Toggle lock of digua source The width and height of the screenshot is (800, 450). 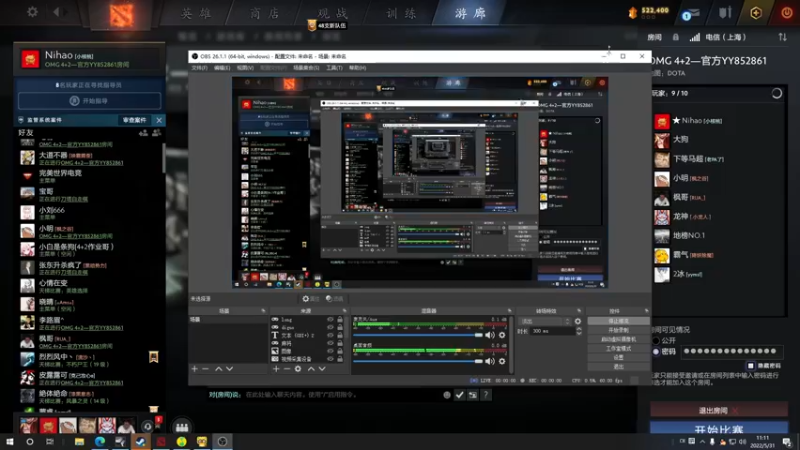pyautogui.click(x=340, y=328)
